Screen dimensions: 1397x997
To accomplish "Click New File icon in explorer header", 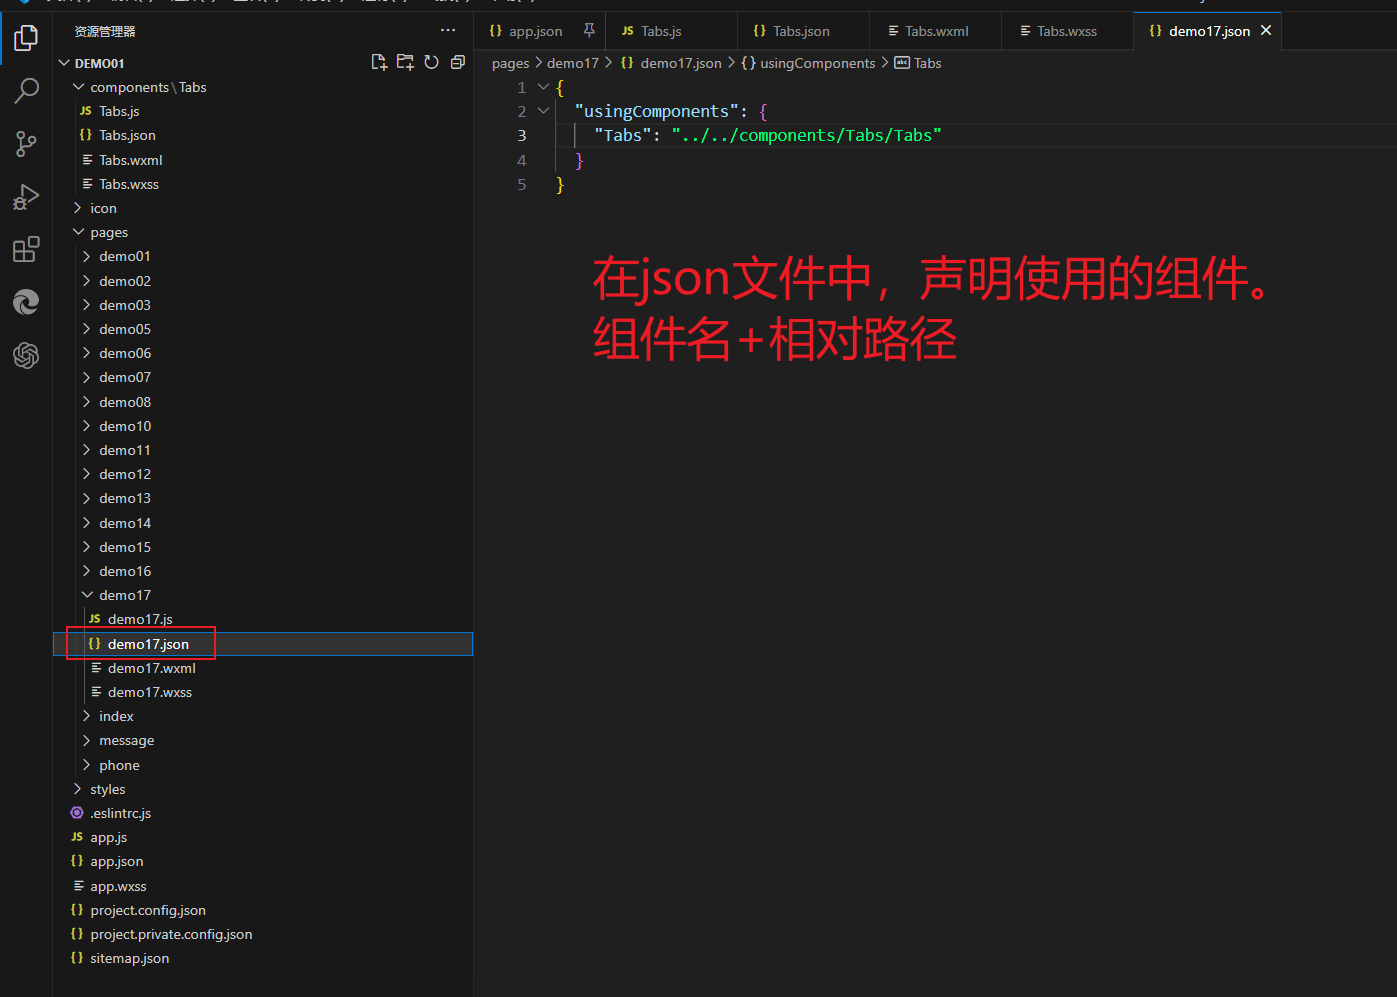I will (379, 62).
